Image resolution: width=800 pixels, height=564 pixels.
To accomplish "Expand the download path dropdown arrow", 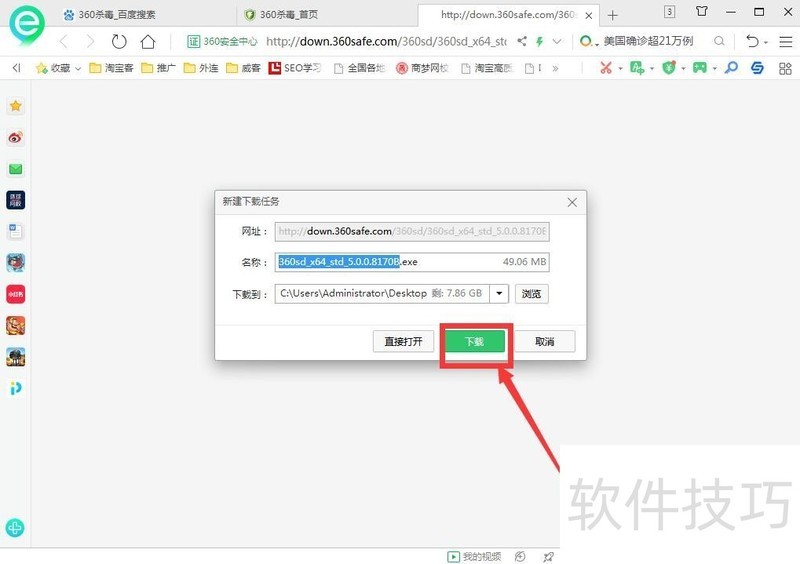I will click(x=499, y=293).
